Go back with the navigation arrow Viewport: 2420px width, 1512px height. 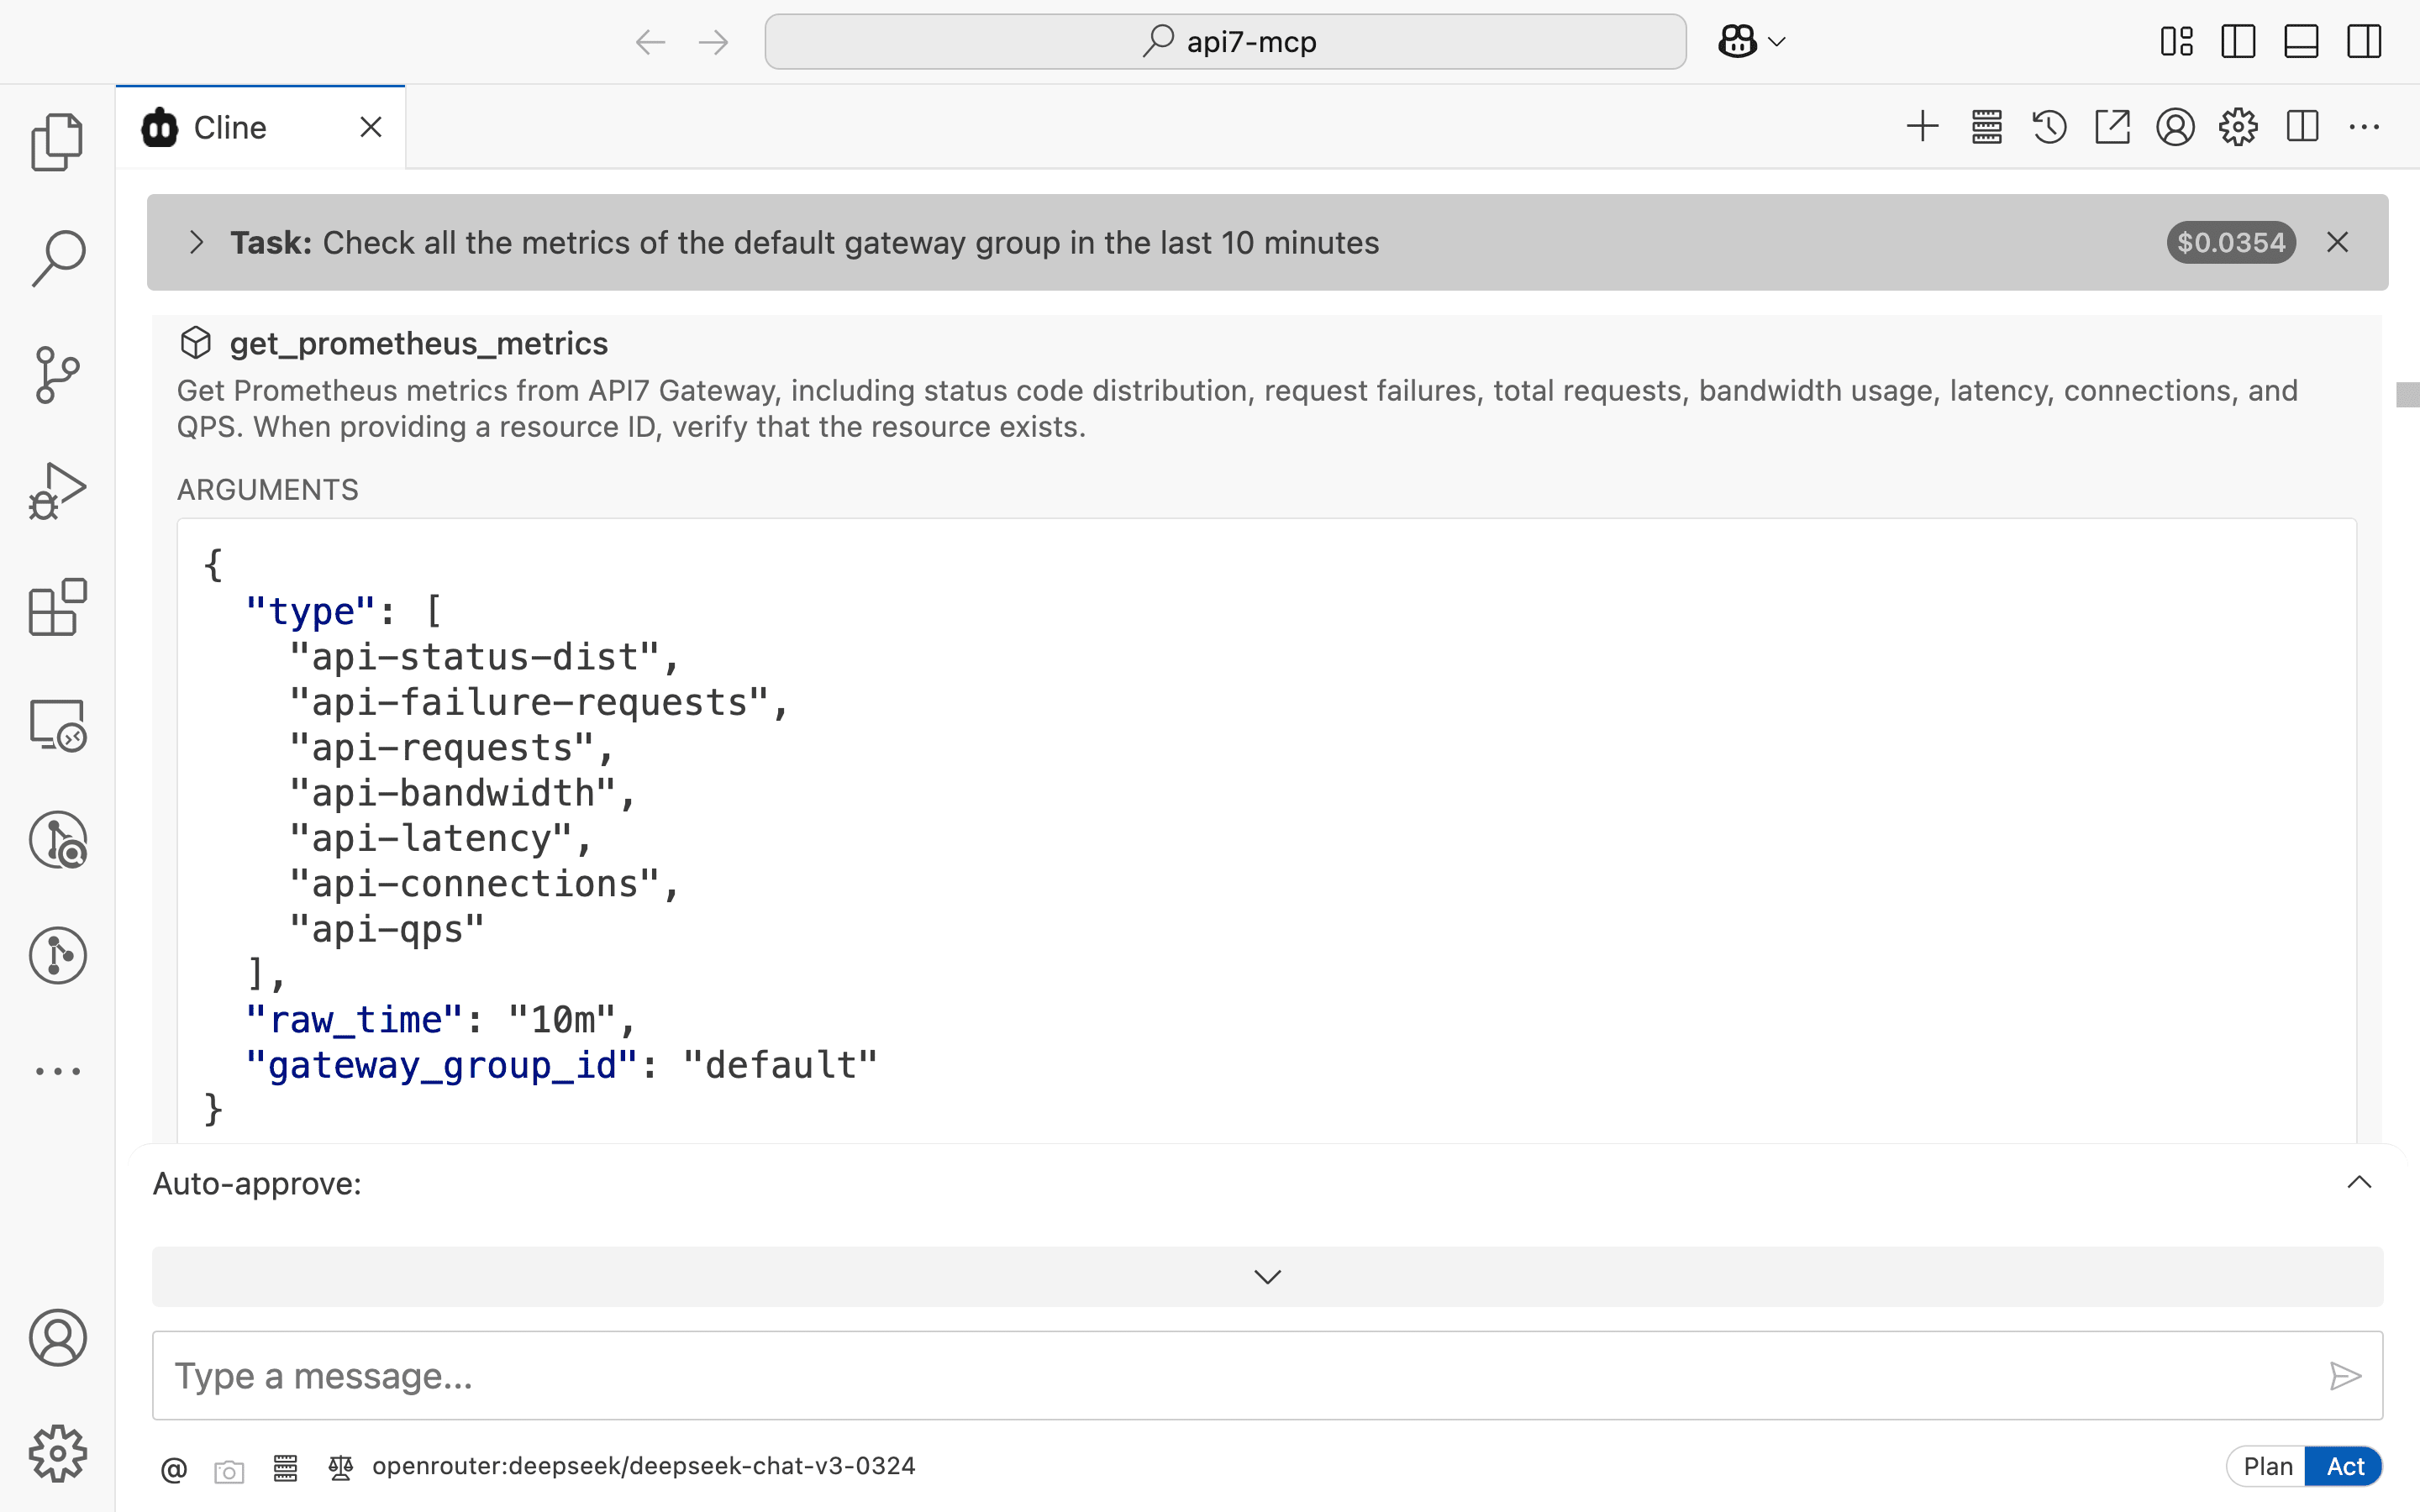[x=650, y=42]
